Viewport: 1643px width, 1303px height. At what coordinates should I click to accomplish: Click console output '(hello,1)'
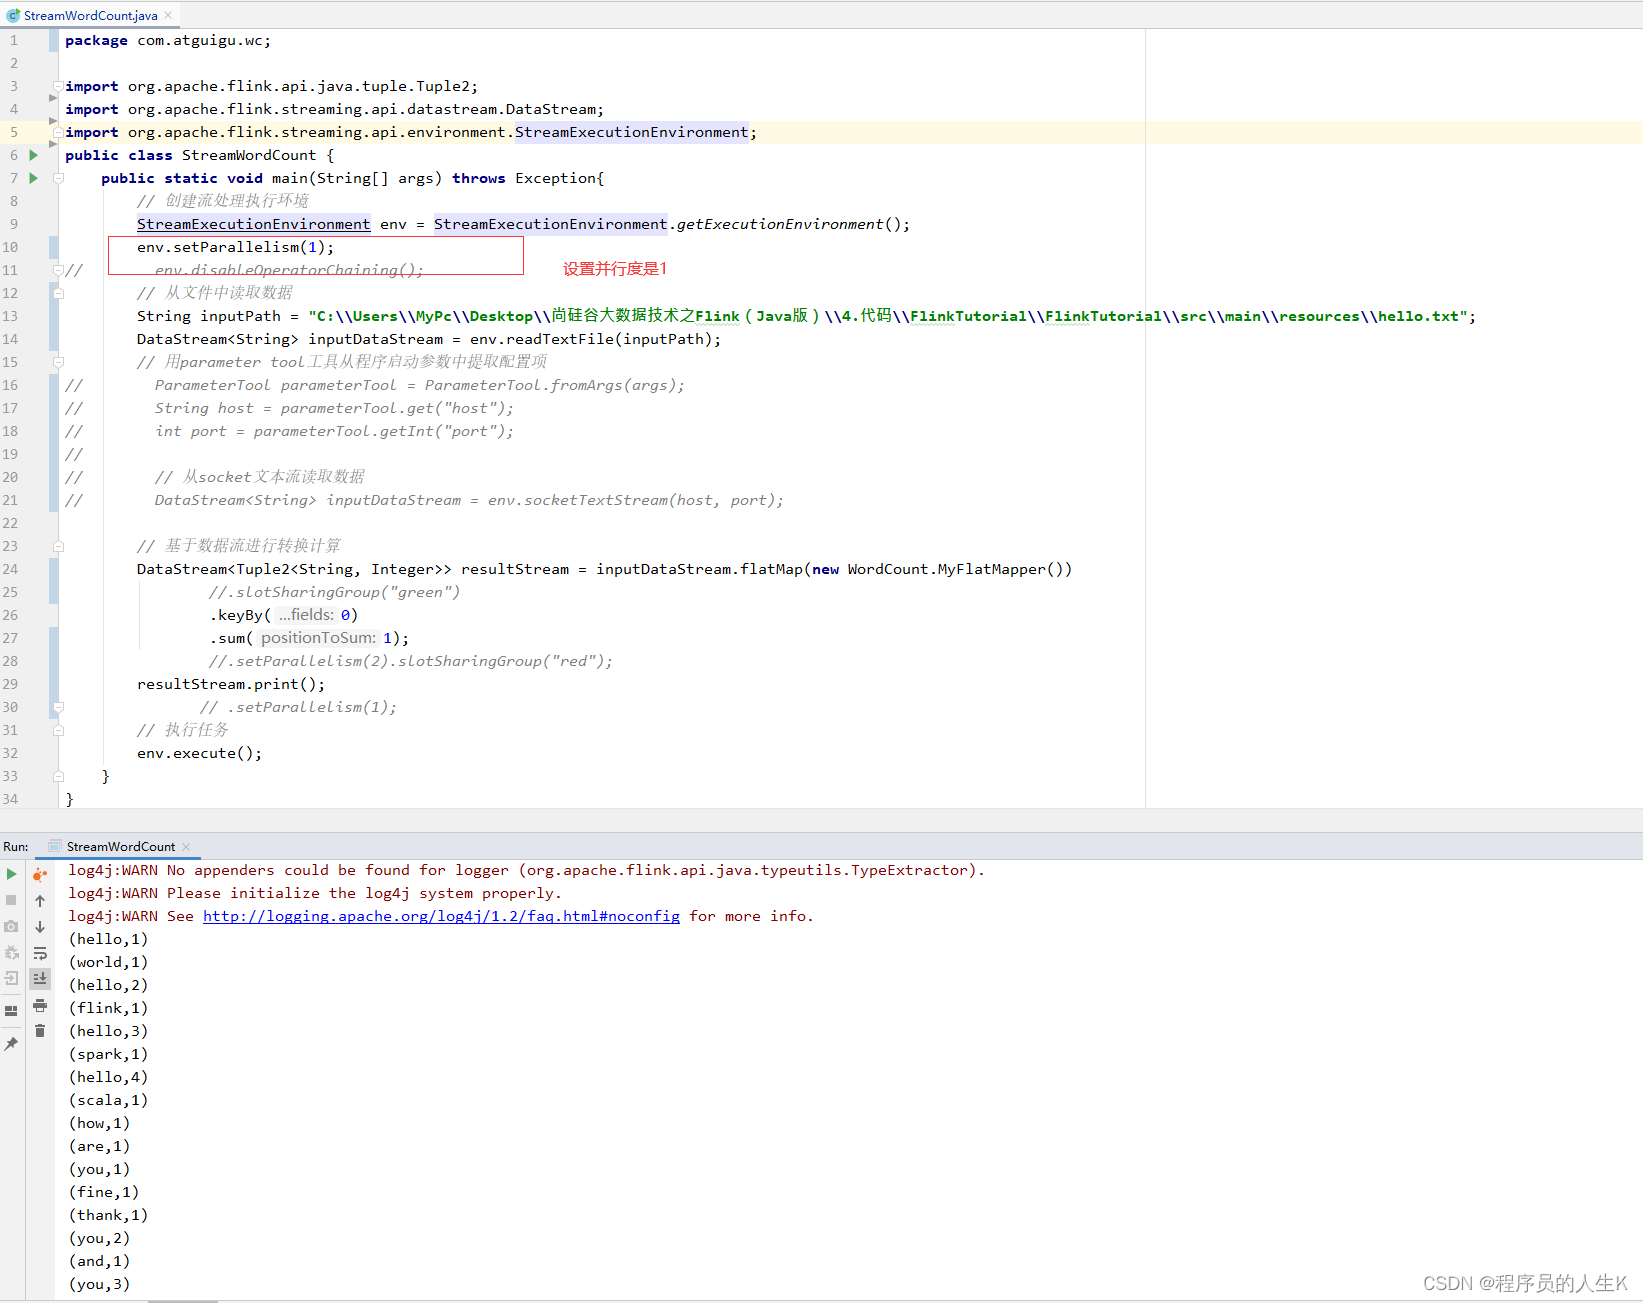[108, 939]
